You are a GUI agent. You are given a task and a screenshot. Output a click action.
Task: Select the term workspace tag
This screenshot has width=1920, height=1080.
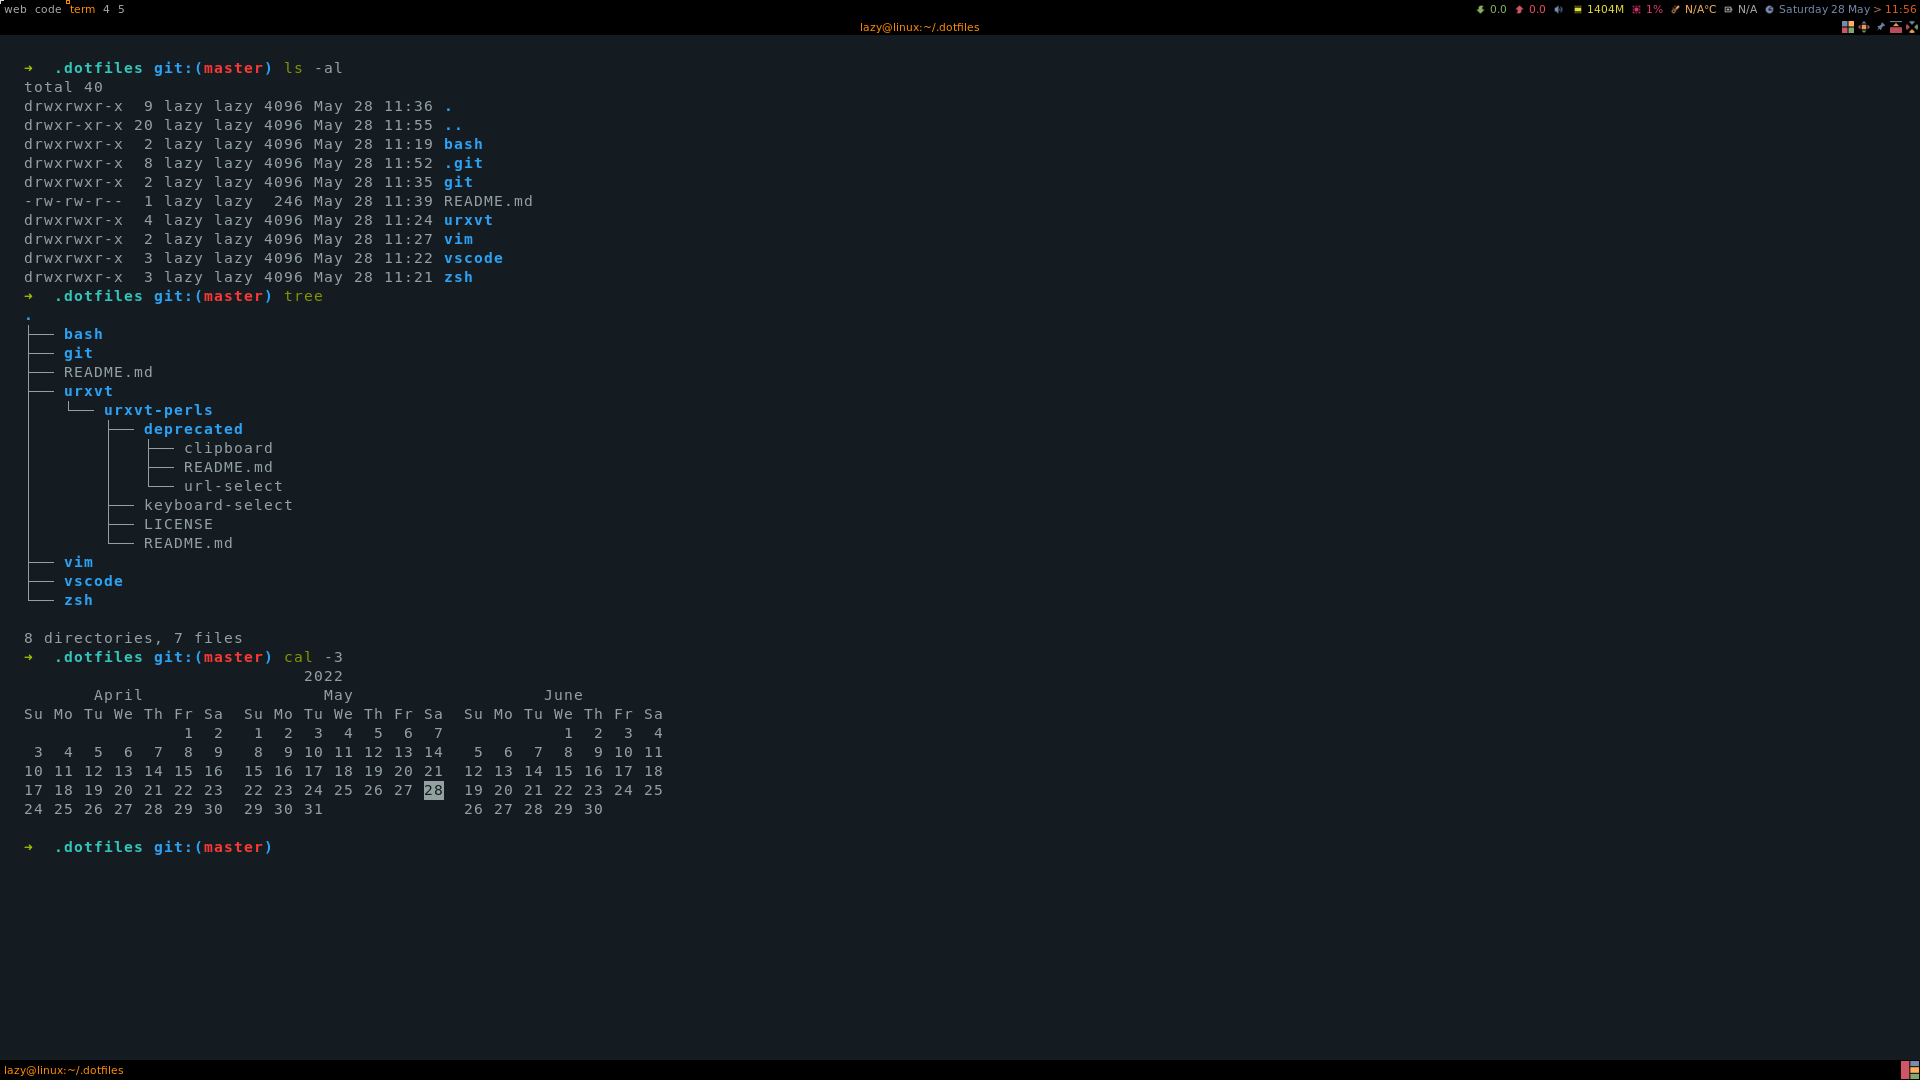pos(82,9)
